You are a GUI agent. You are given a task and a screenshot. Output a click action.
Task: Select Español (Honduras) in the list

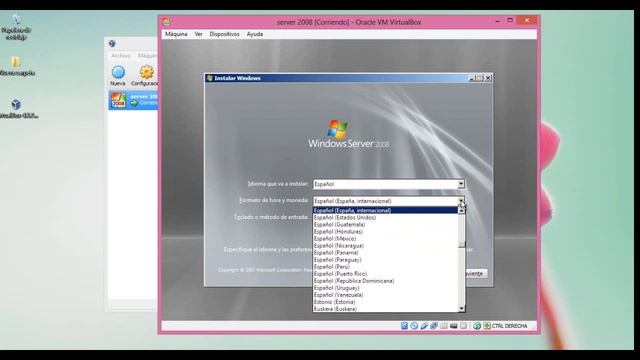point(385,231)
